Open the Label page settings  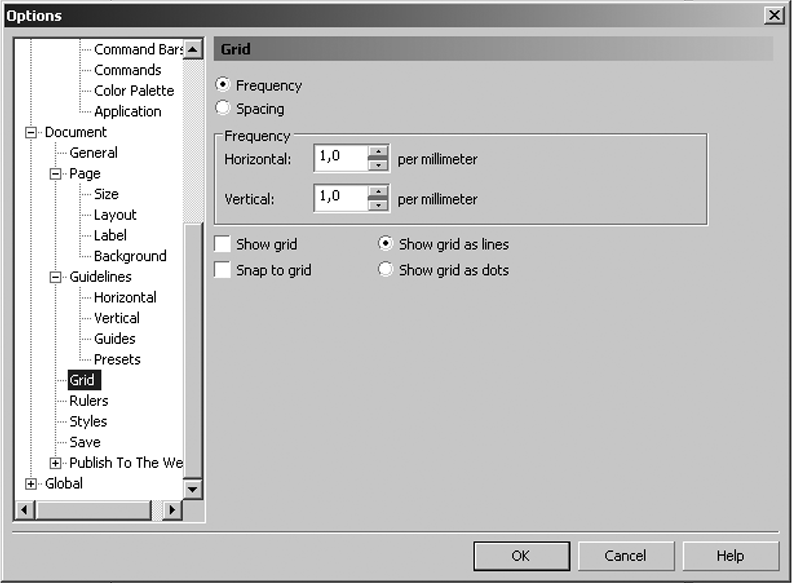[x=110, y=235]
